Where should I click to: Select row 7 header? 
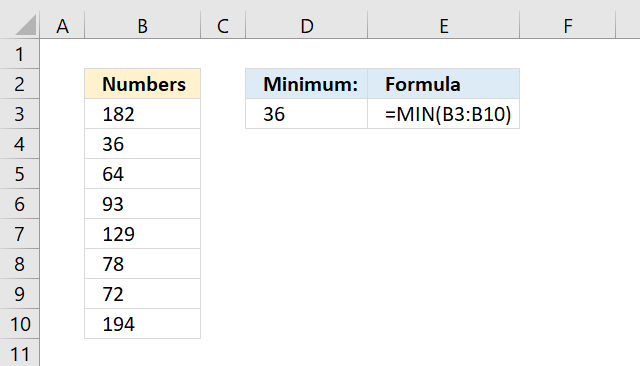[x=20, y=234]
